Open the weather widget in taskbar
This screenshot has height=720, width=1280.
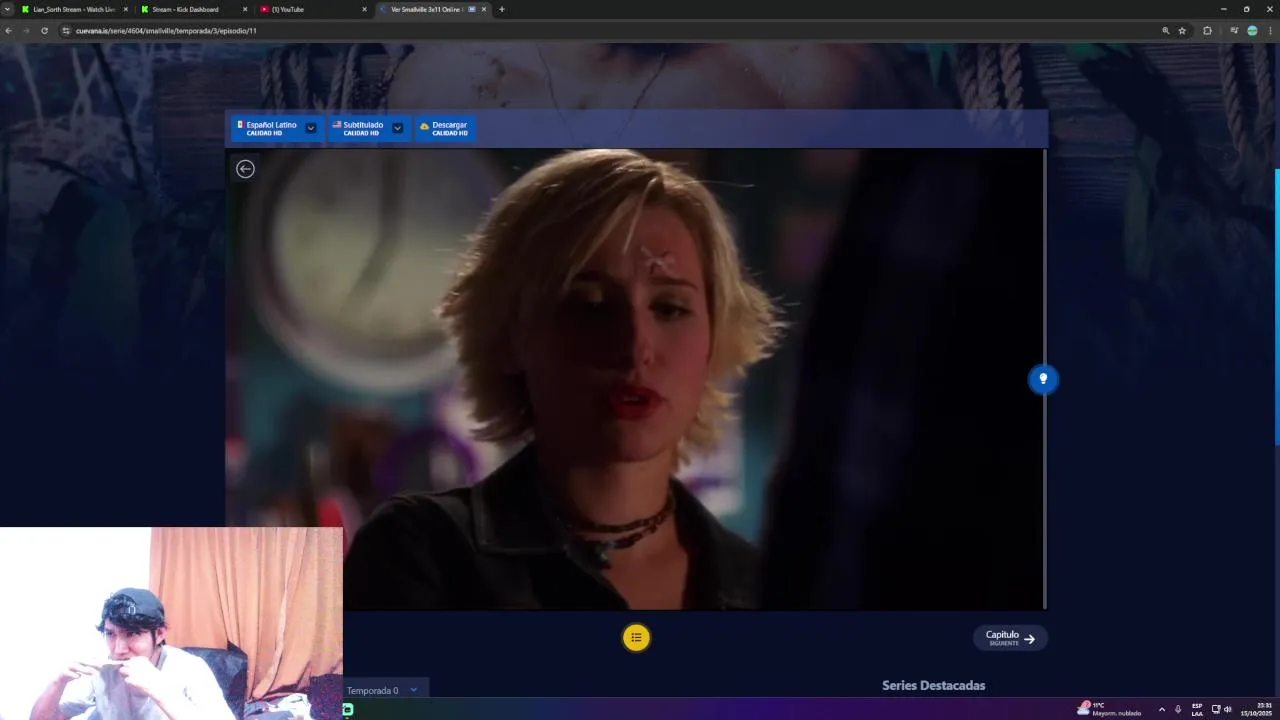pyautogui.click(x=1109, y=708)
